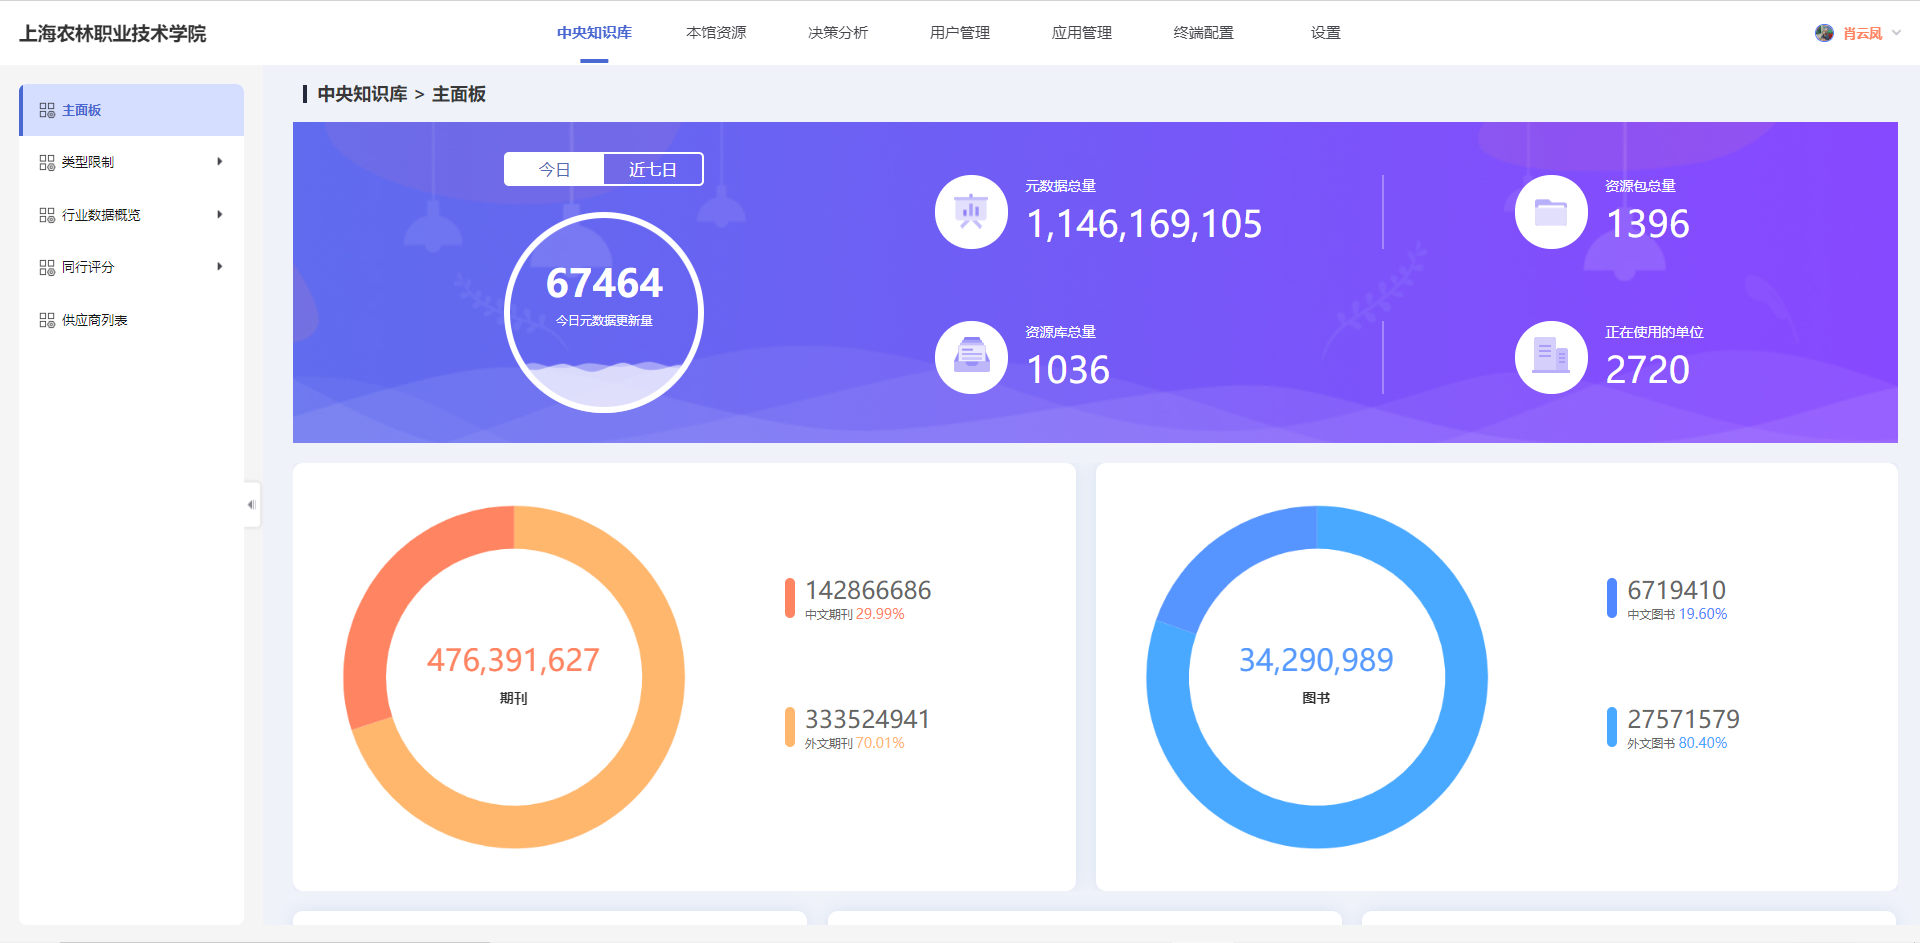Open 设置 in the top navigation

coord(1326,33)
